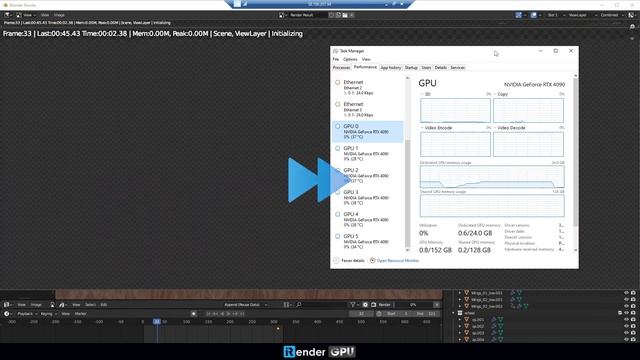This screenshot has width=640, height=360.
Task: Switch to the Details tab in Task Manager
Action: click(x=440, y=68)
